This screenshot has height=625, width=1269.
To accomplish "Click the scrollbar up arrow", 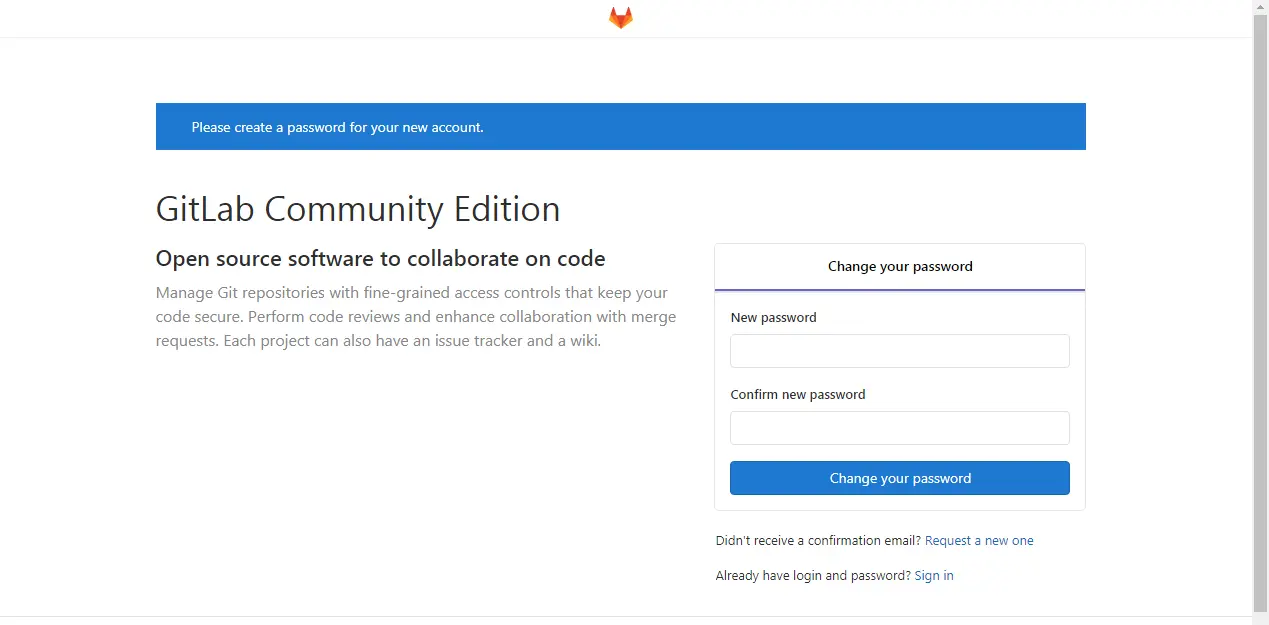I will pyautogui.click(x=1260, y=6).
